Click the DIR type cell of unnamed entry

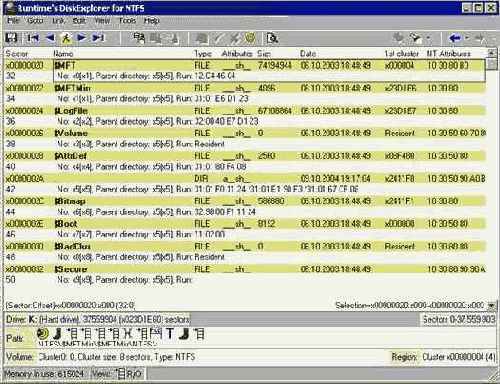[201, 179]
